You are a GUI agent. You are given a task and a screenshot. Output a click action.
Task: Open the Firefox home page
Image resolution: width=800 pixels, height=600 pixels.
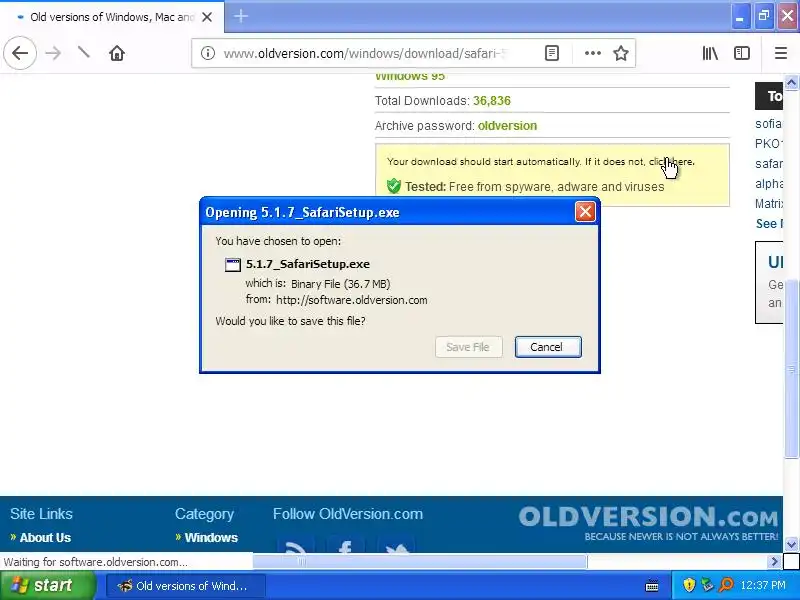[117, 53]
